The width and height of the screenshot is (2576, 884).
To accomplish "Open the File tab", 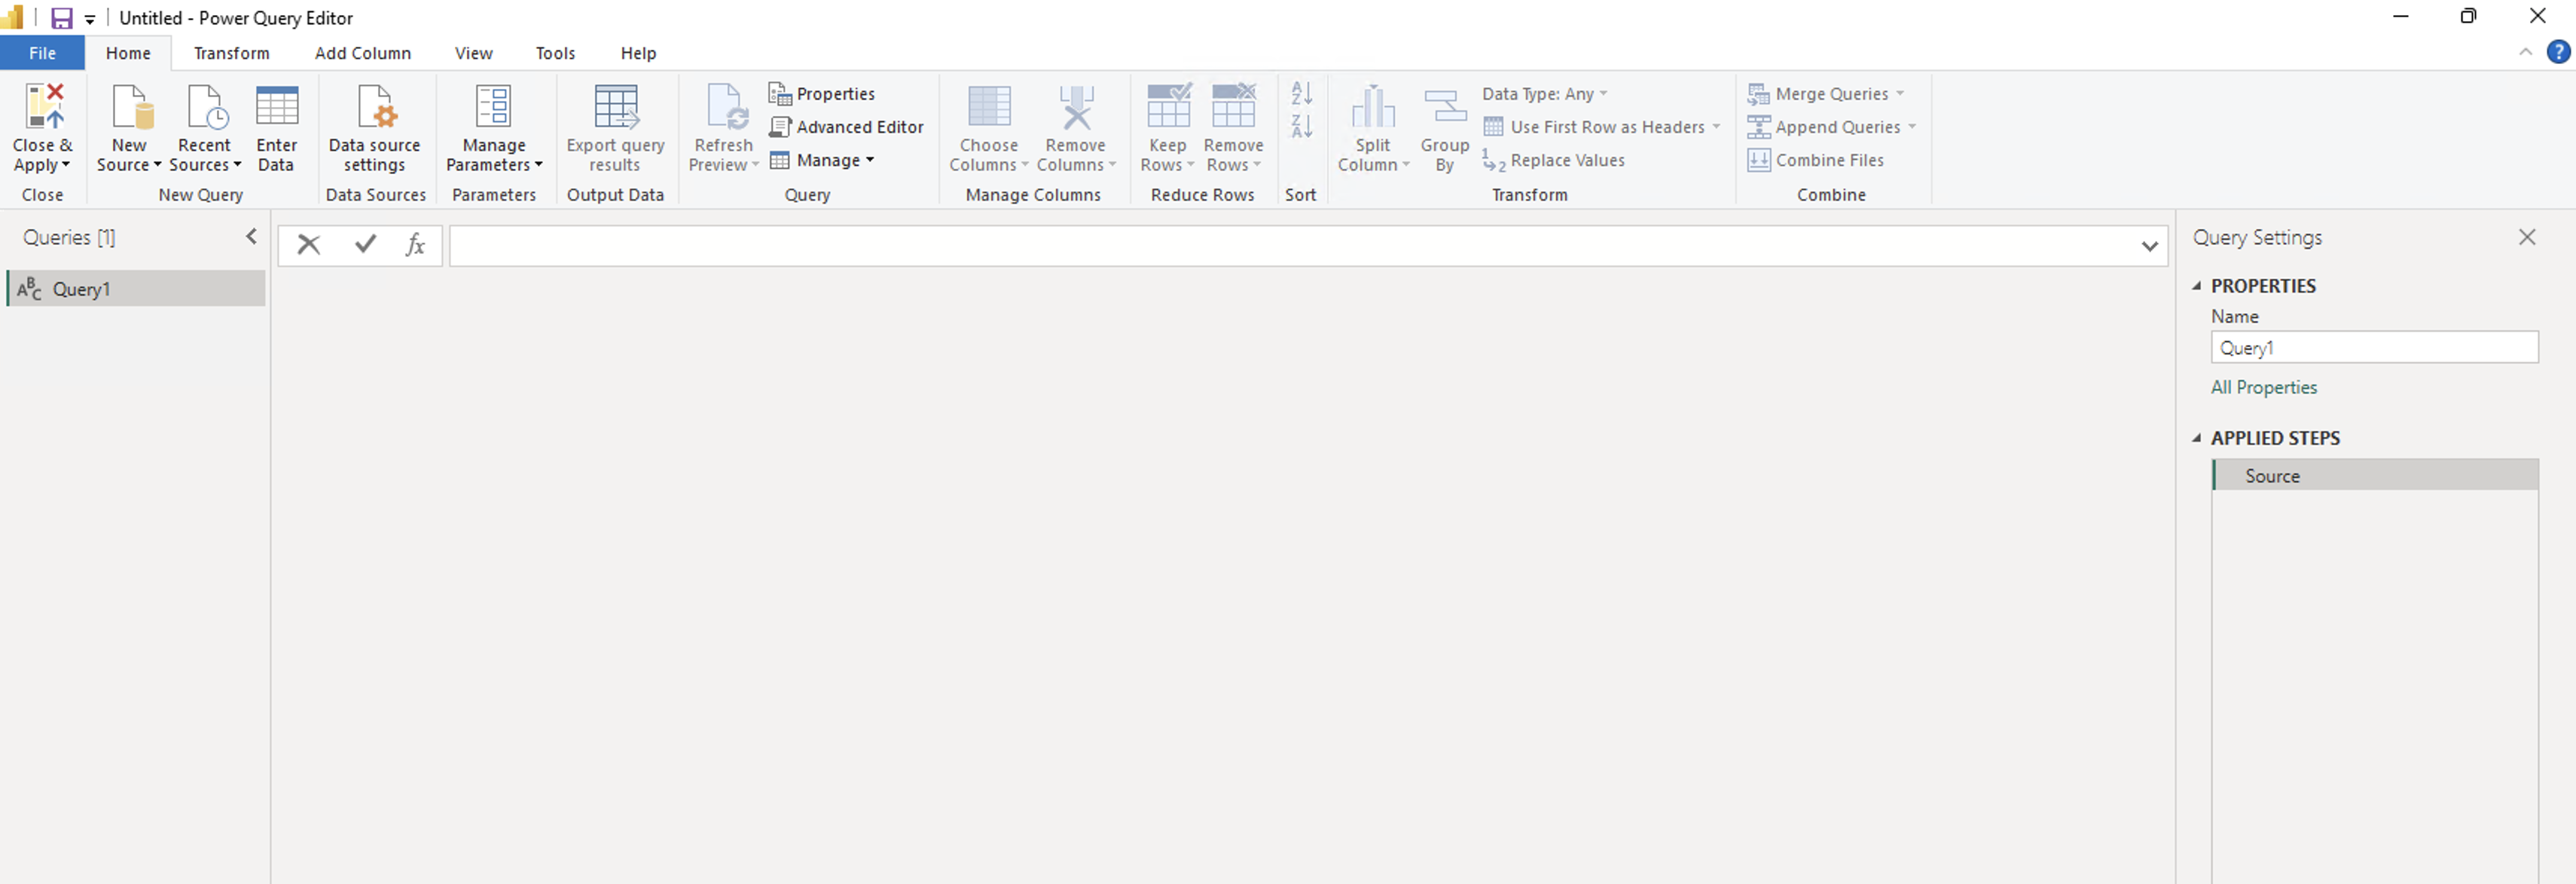I will coord(42,53).
